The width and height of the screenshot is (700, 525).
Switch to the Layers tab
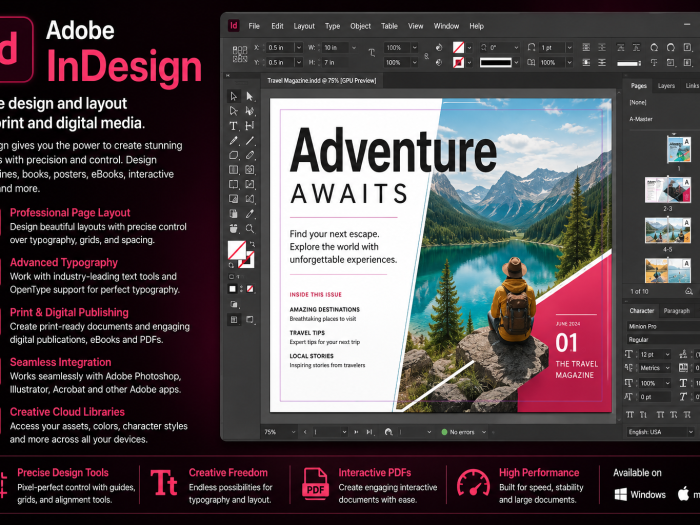[x=666, y=86]
